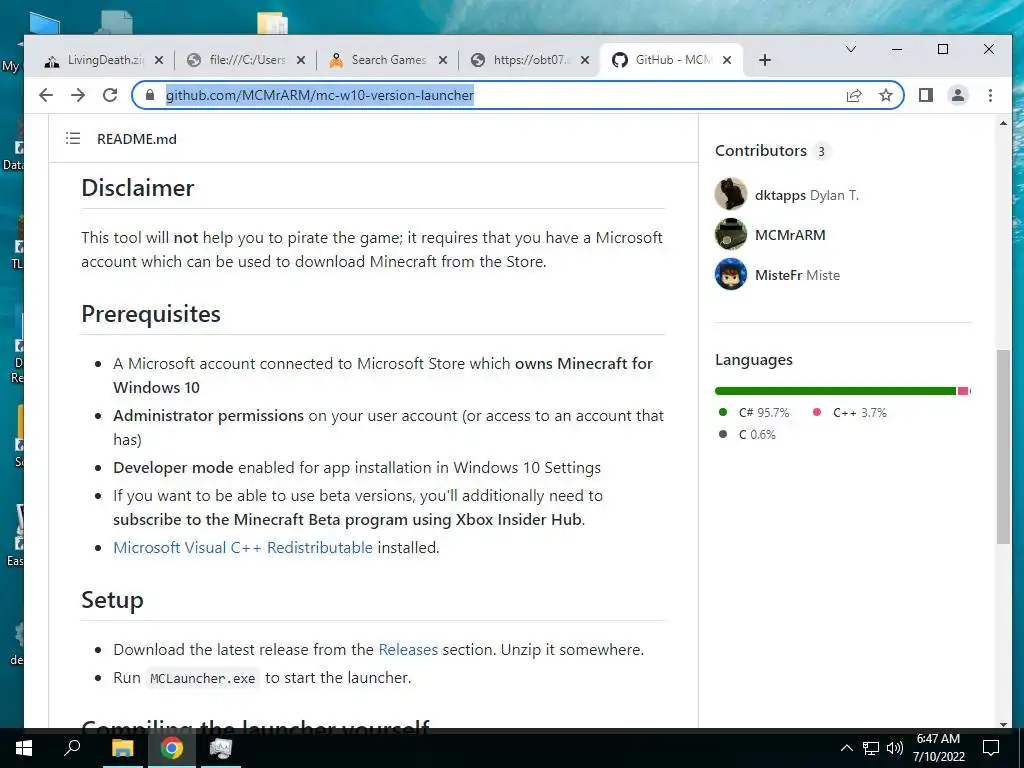Close the GitHub - MCMrARM tab
This screenshot has height=768, width=1024.
727,60
